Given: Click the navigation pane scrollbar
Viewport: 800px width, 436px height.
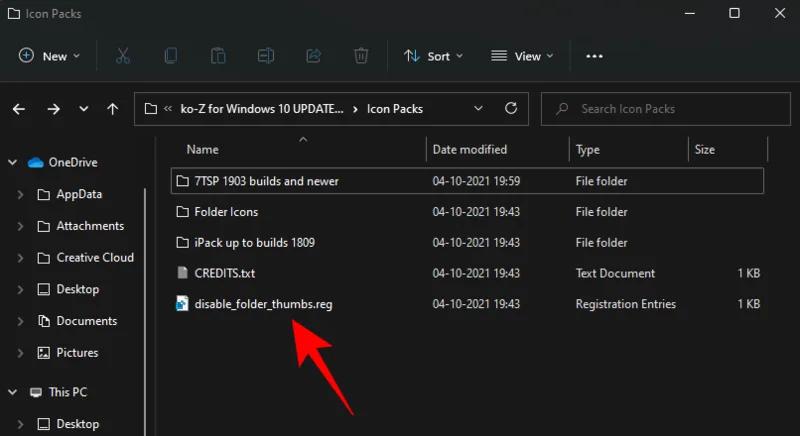Looking at the screenshot, I should [x=145, y=311].
